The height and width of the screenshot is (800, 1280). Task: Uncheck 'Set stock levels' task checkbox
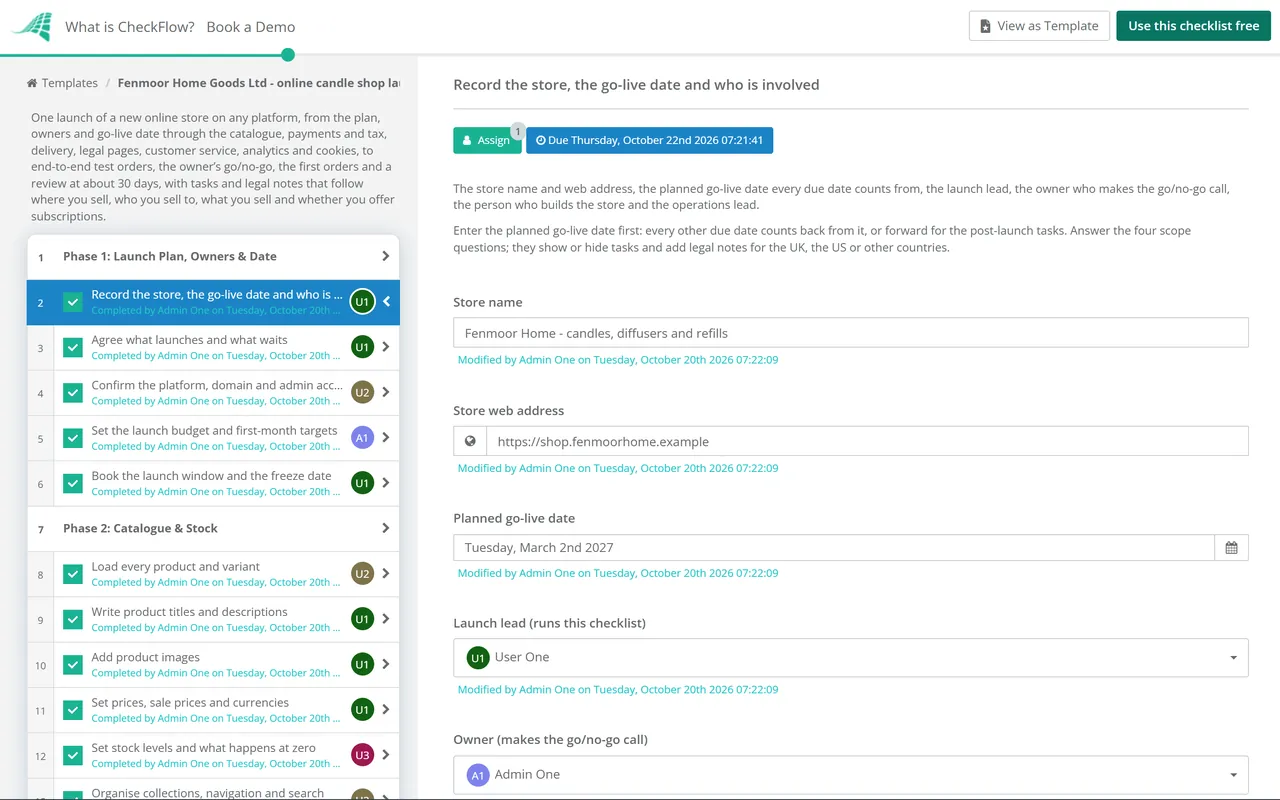click(x=73, y=755)
